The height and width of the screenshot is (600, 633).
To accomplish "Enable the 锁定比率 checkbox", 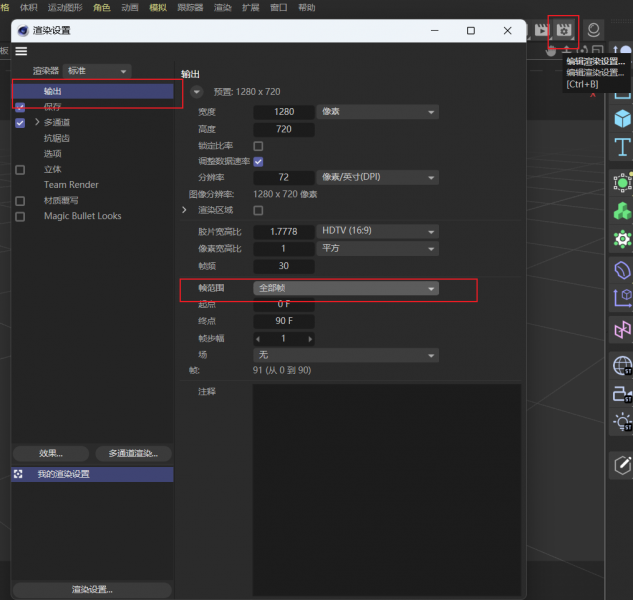I will coord(258,146).
